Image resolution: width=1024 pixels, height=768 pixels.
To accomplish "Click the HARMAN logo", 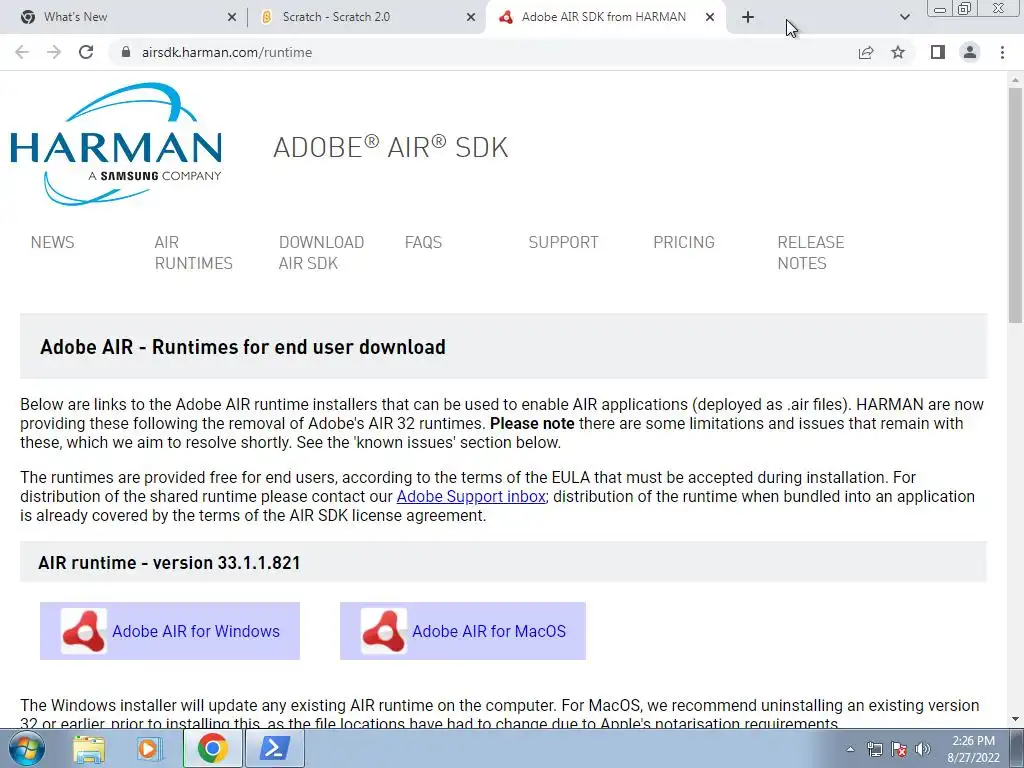I will pyautogui.click(x=116, y=144).
